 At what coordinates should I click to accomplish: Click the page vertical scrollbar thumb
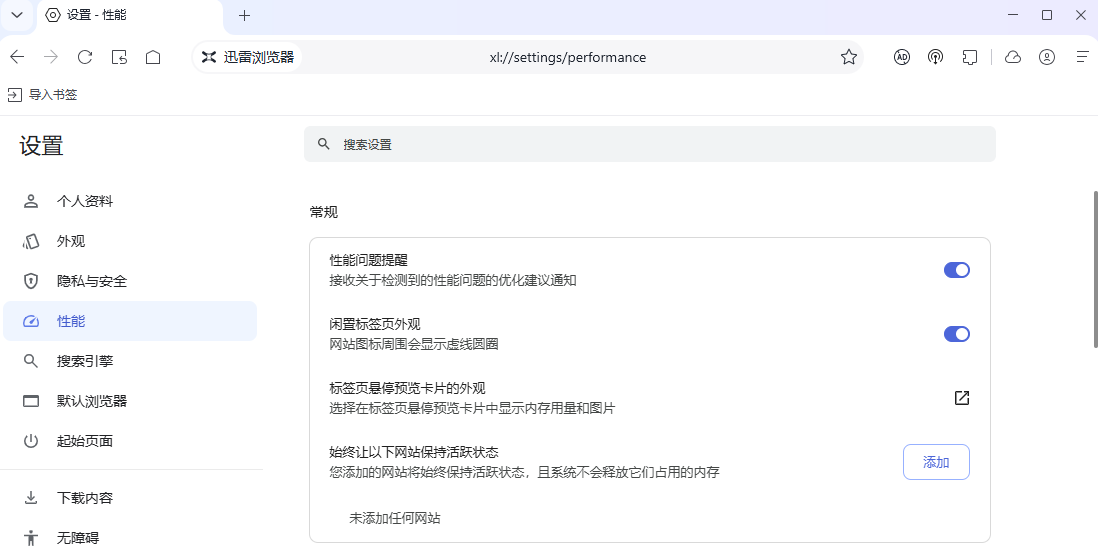(x=1094, y=268)
